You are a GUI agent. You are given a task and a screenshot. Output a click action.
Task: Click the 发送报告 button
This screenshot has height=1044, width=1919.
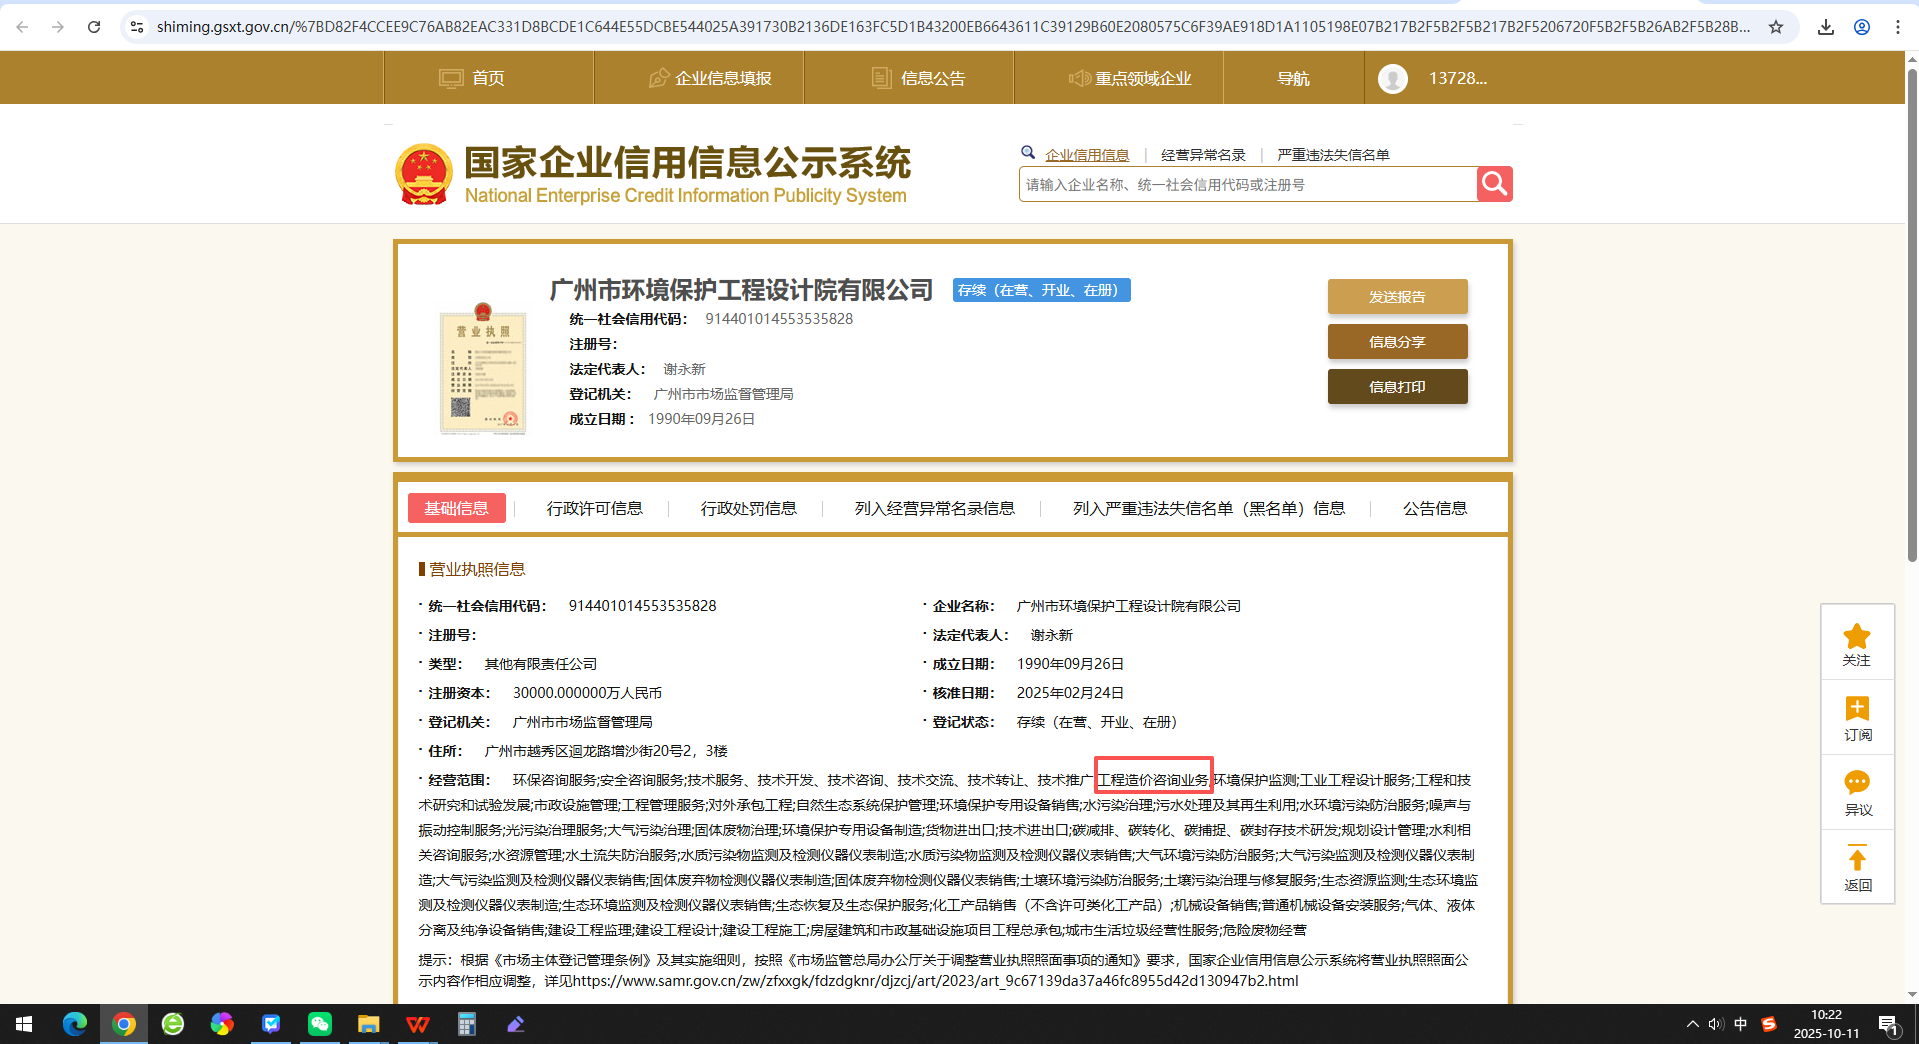[x=1396, y=296]
